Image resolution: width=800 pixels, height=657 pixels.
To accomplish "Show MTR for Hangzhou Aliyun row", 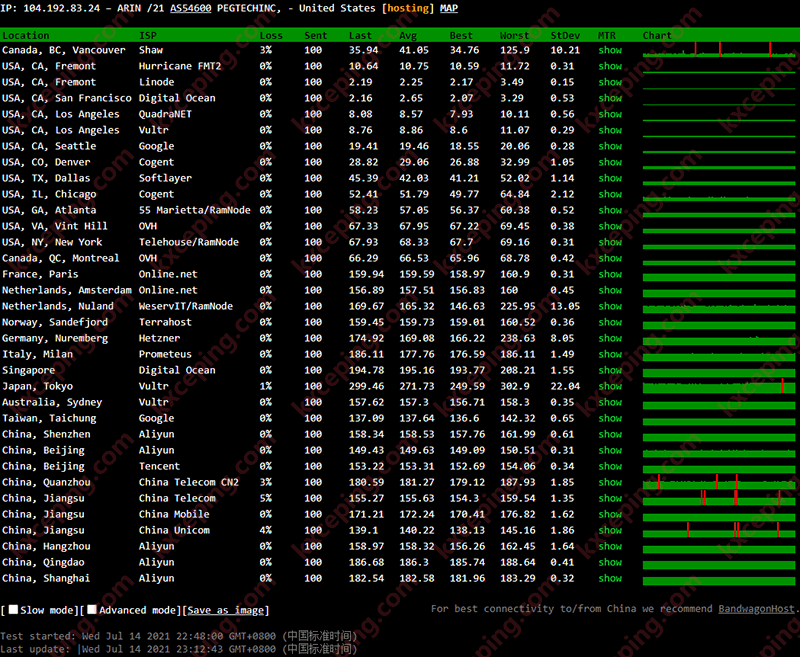I will (x=610, y=546).
